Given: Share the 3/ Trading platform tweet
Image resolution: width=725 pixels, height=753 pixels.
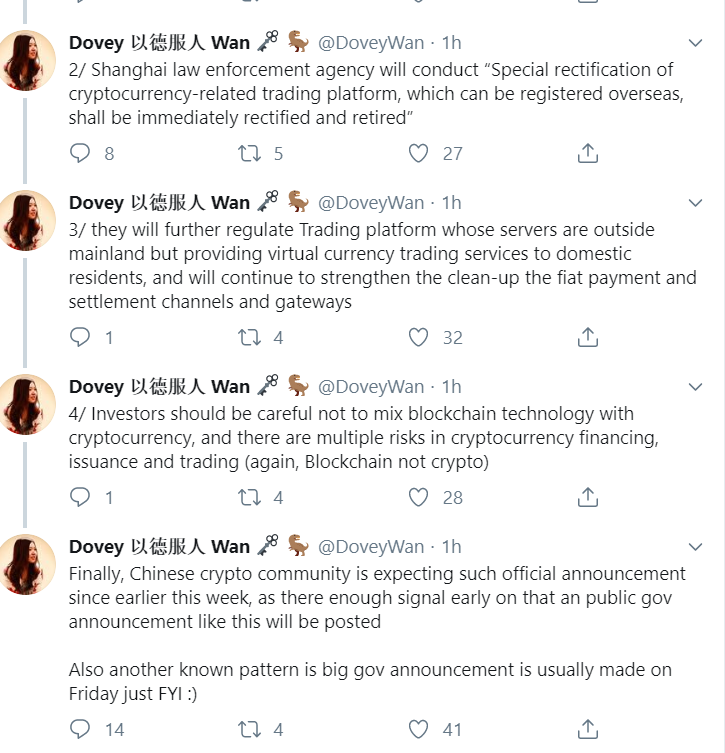Looking at the screenshot, I should pyautogui.click(x=588, y=338).
